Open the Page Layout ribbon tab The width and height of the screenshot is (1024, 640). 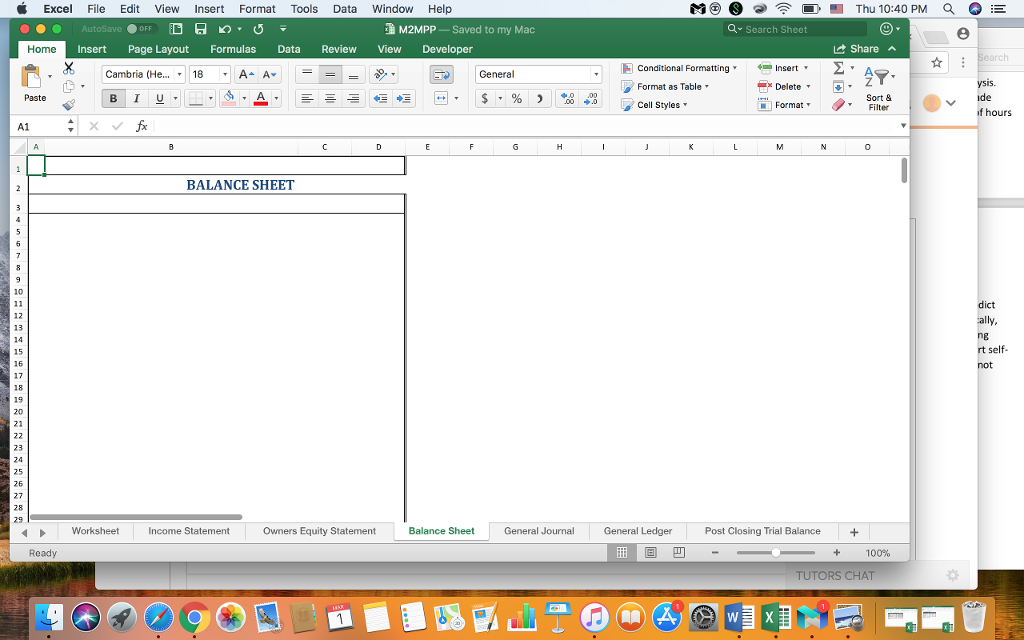pos(158,49)
